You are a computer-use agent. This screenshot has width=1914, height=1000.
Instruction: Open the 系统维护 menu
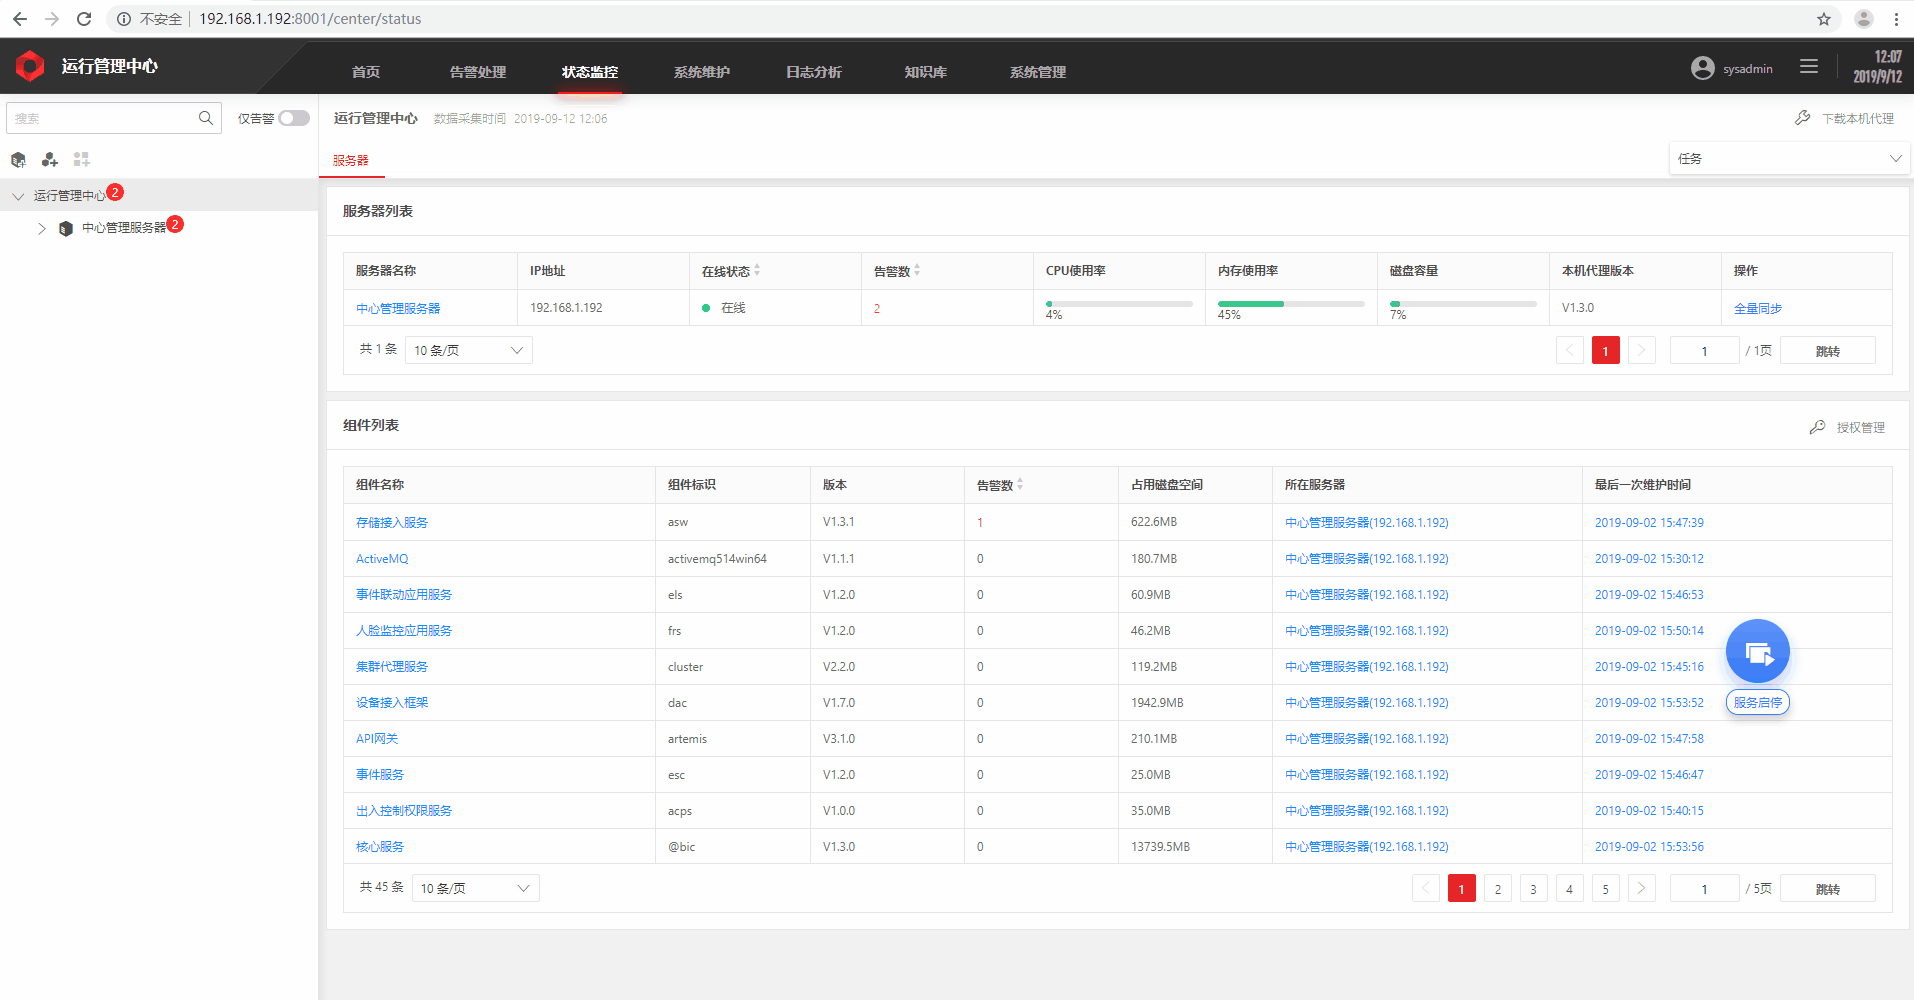tap(702, 72)
